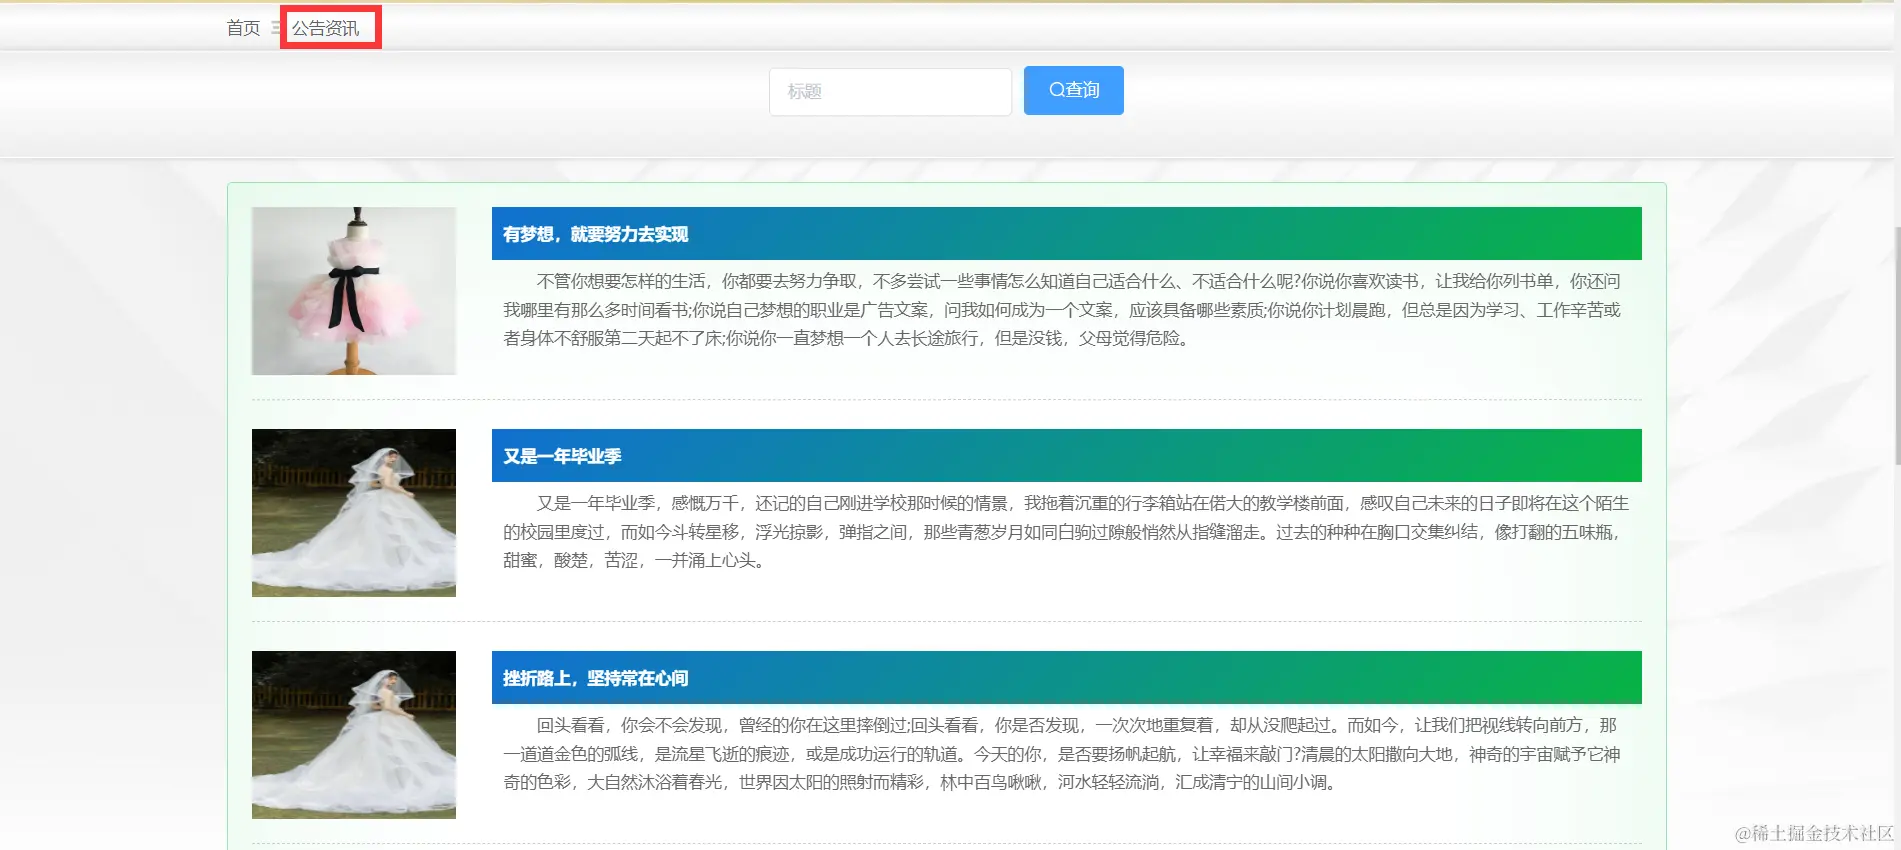Focus the 标题 search input field
The width and height of the screenshot is (1901, 850).
click(890, 91)
